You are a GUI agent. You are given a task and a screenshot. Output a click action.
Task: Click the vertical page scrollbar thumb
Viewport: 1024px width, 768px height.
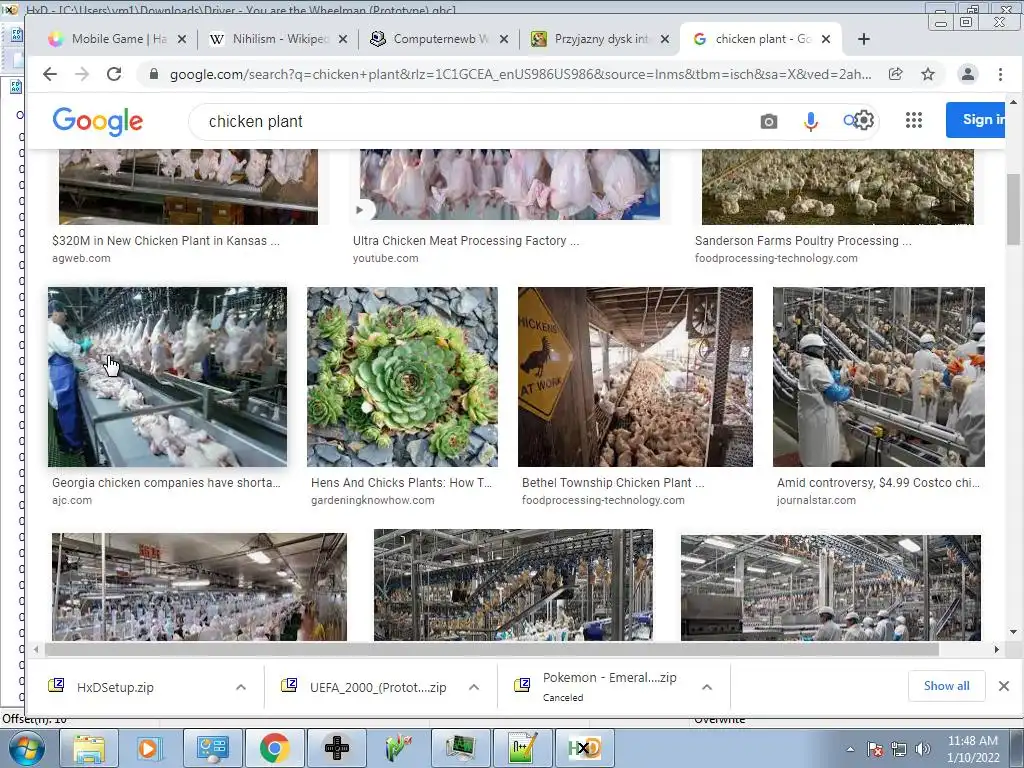coord(1013,209)
